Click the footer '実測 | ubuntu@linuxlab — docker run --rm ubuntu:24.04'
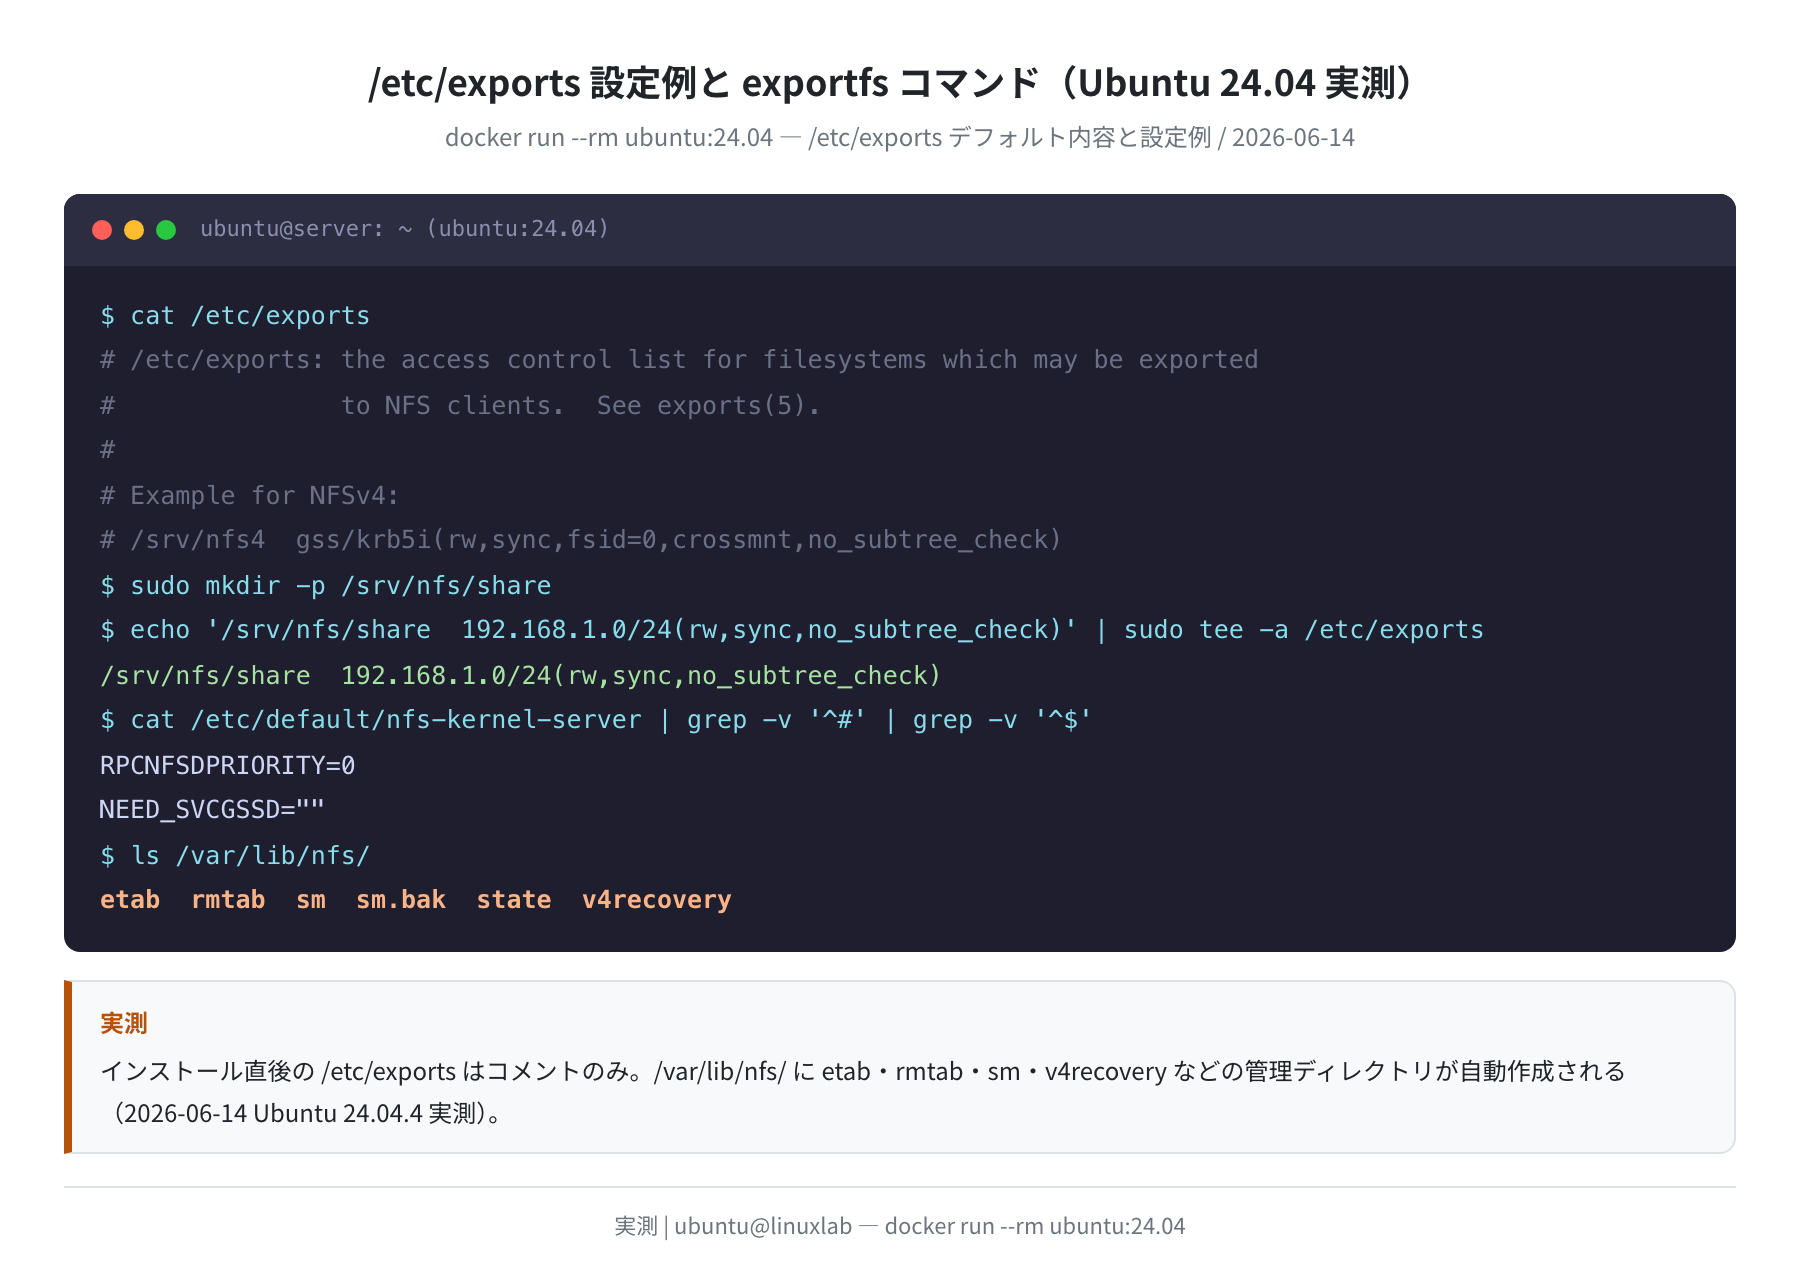 pyautogui.click(x=900, y=1226)
